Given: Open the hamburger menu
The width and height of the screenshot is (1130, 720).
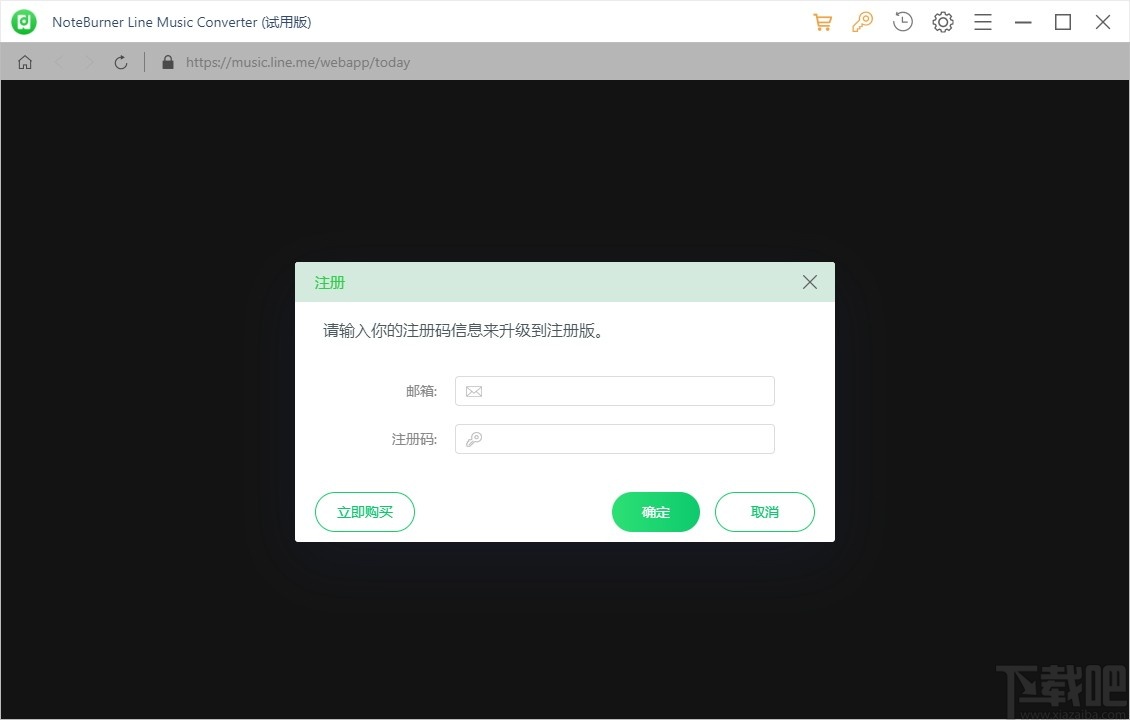Looking at the screenshot, I should pyautogui.click(x=982, y=21).
